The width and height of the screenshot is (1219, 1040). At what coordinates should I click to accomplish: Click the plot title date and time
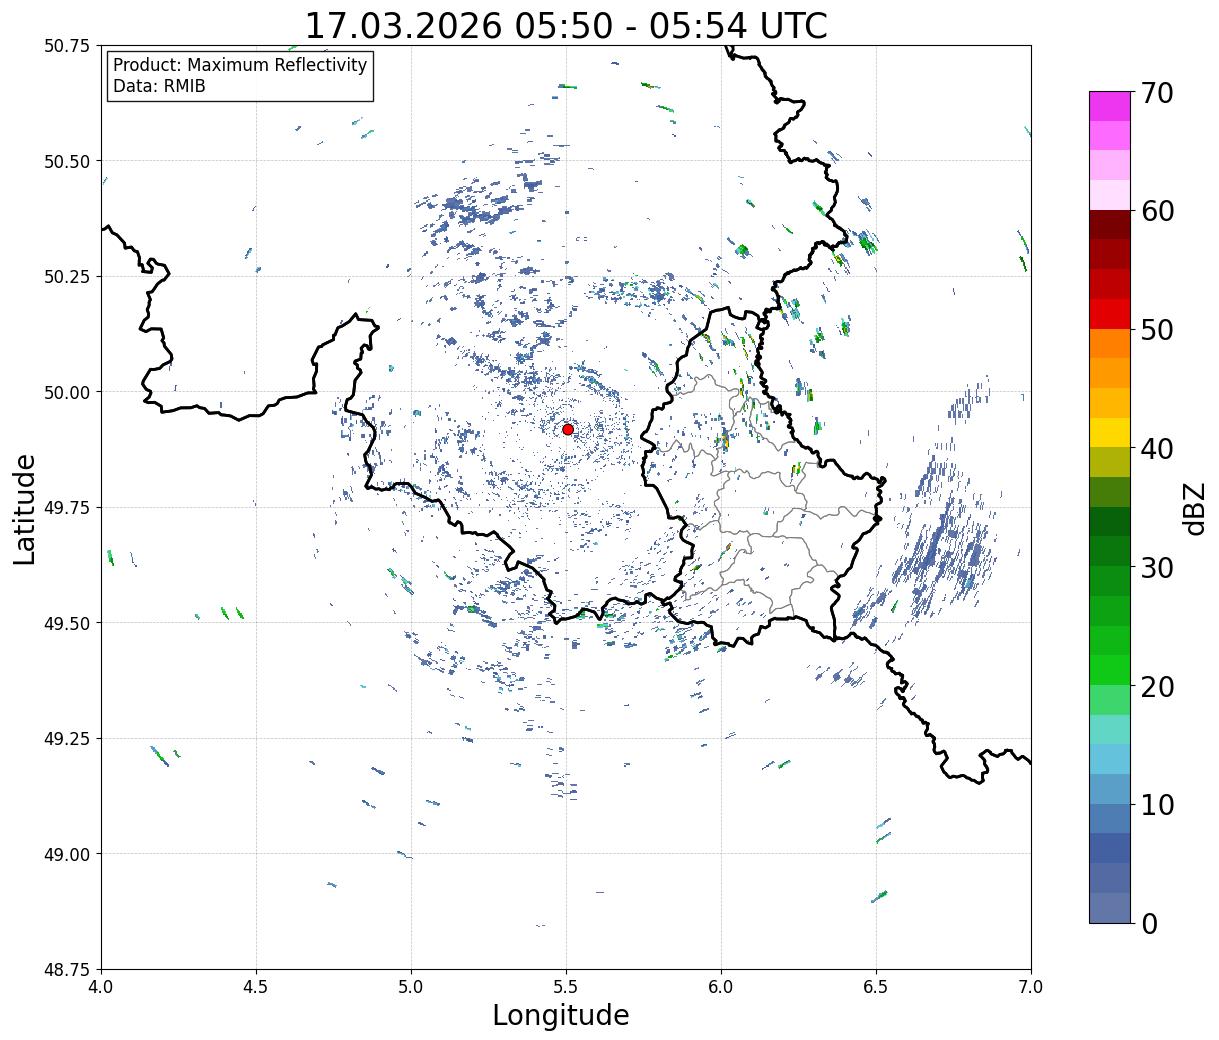coord(566,25)
